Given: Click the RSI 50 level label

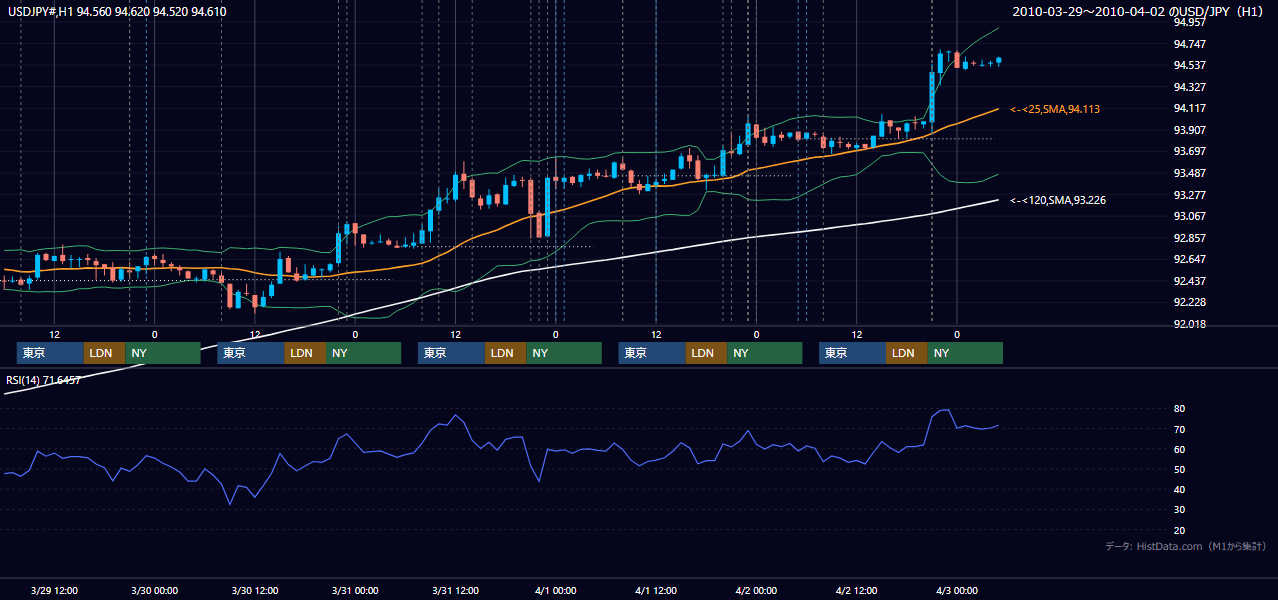Looking at the screenshot, I should [1179, 469].
